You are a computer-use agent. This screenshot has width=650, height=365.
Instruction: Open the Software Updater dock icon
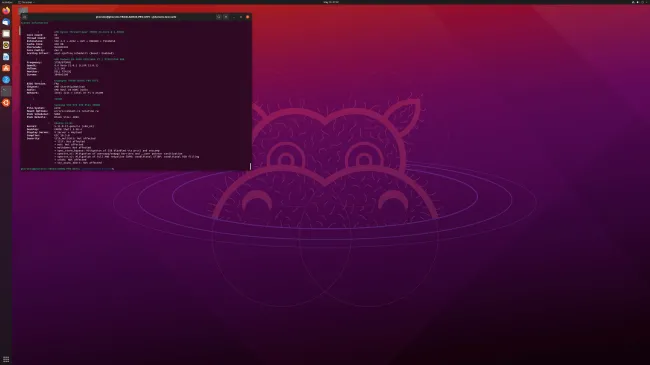click(6, 102)
